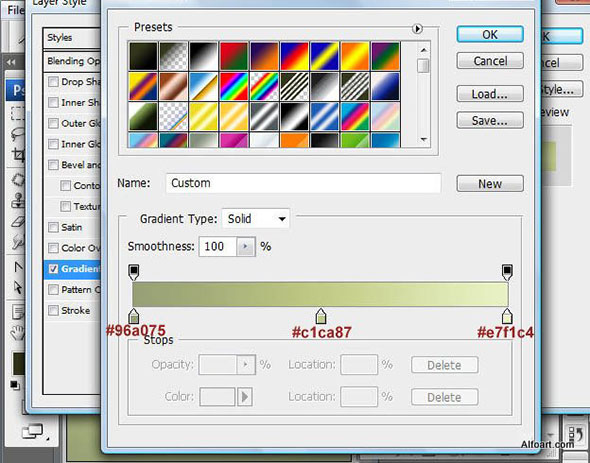Screen dimensions: 590x463
Task: Select the middle #c1ca87 color stop
Action: coord(320,316)
